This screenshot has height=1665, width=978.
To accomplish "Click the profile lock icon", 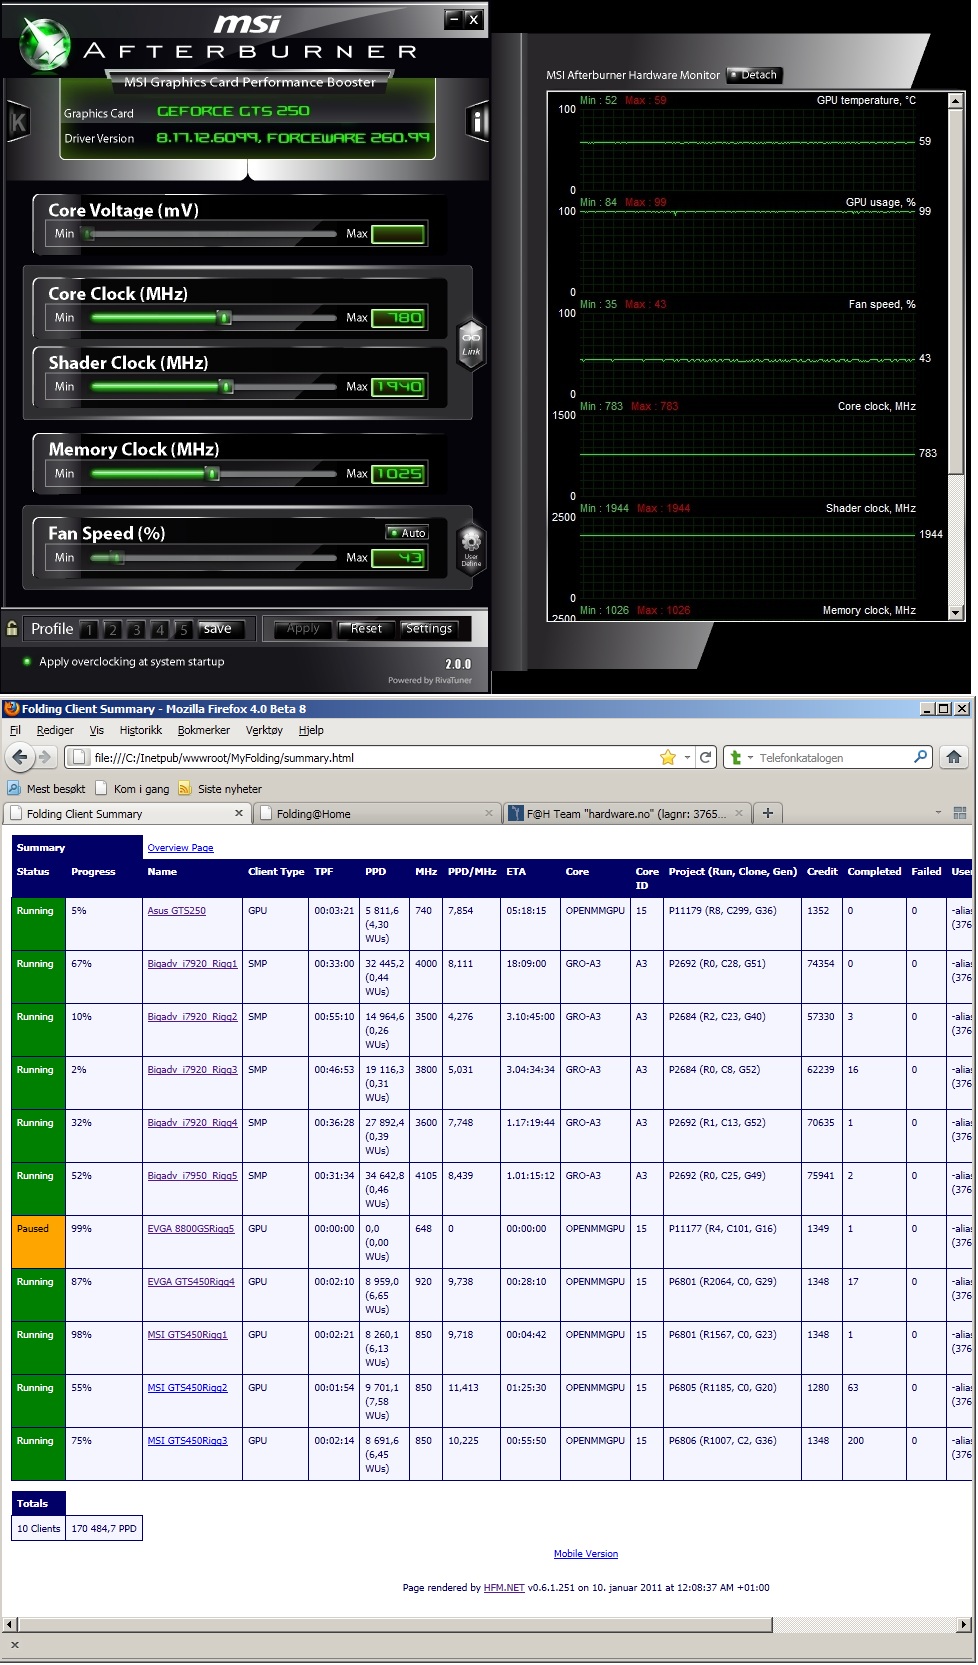I will (x=12, y=628).
